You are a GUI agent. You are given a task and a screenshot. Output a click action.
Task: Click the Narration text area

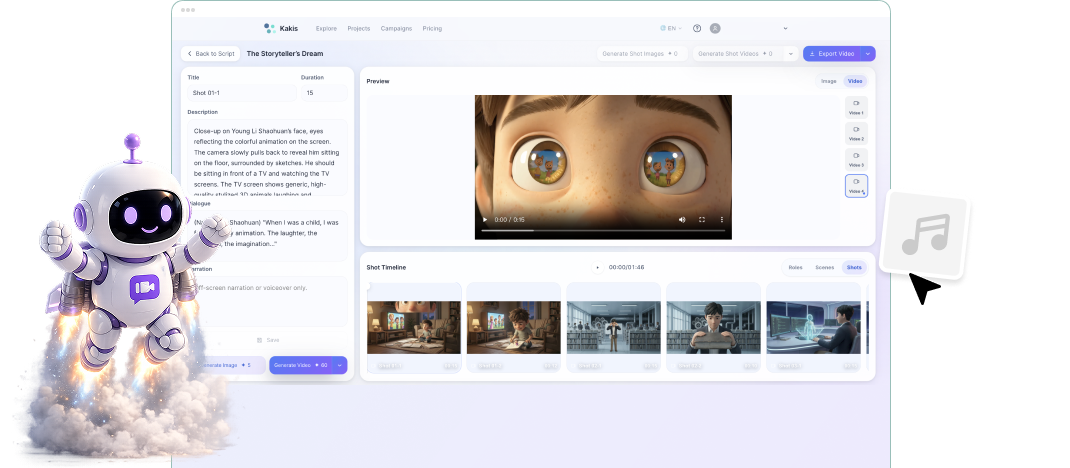(x=268, y=301)
